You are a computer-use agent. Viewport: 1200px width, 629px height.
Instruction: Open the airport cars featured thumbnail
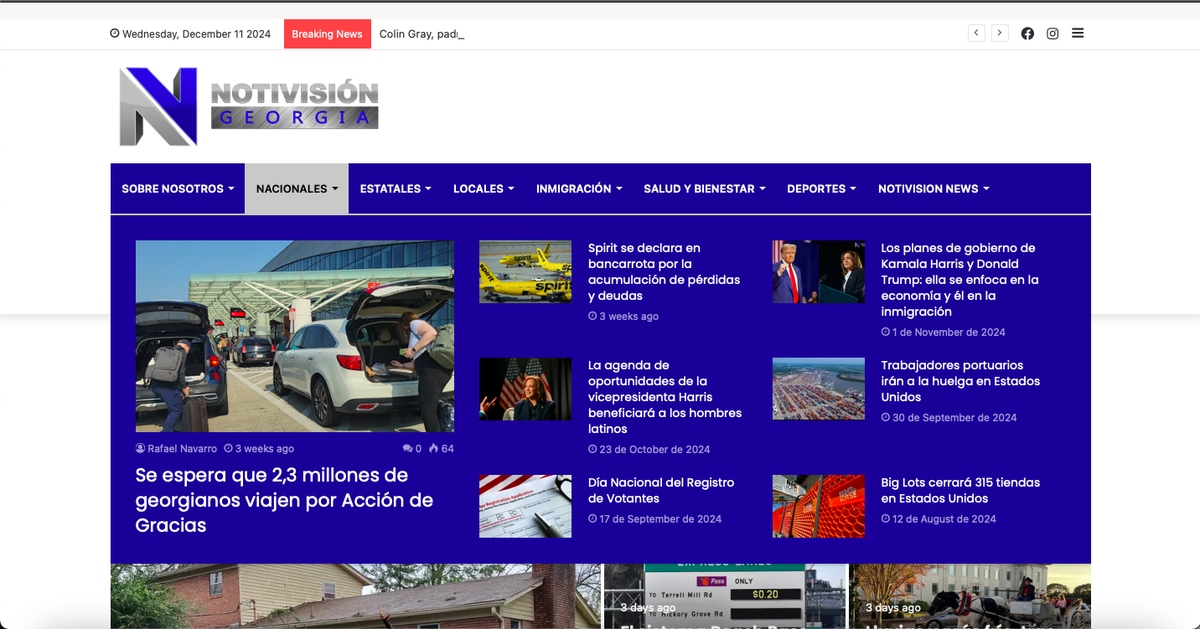coord(294,336)
